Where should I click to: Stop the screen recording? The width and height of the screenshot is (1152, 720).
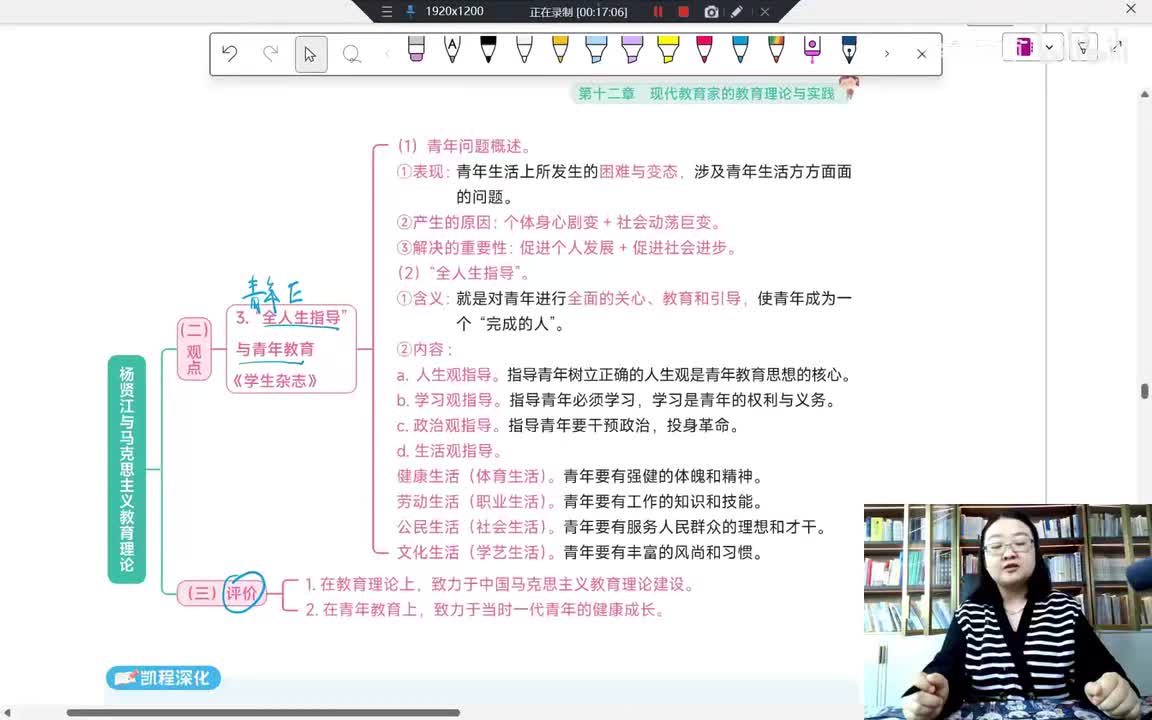[x=683, y=12]
